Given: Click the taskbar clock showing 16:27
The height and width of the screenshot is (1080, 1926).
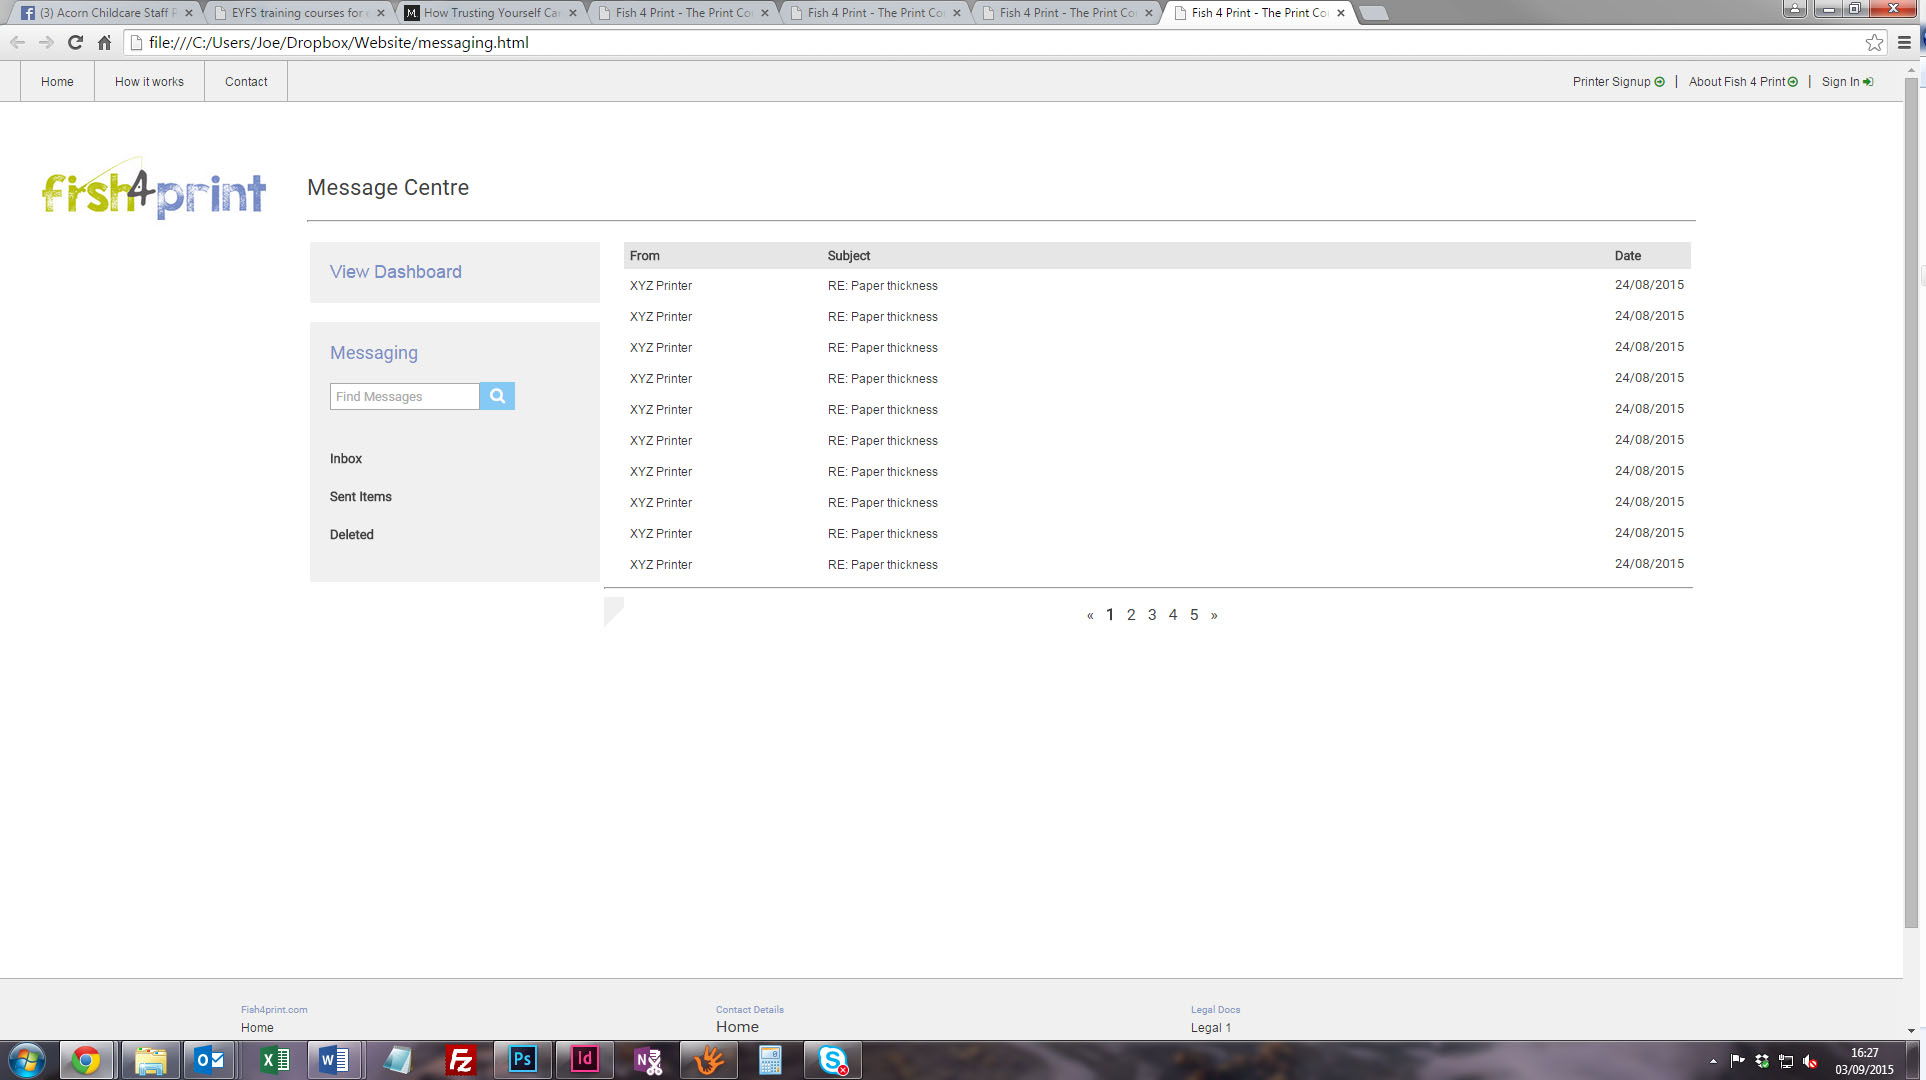Looking at the screenshot, I should point(1864,1061).
